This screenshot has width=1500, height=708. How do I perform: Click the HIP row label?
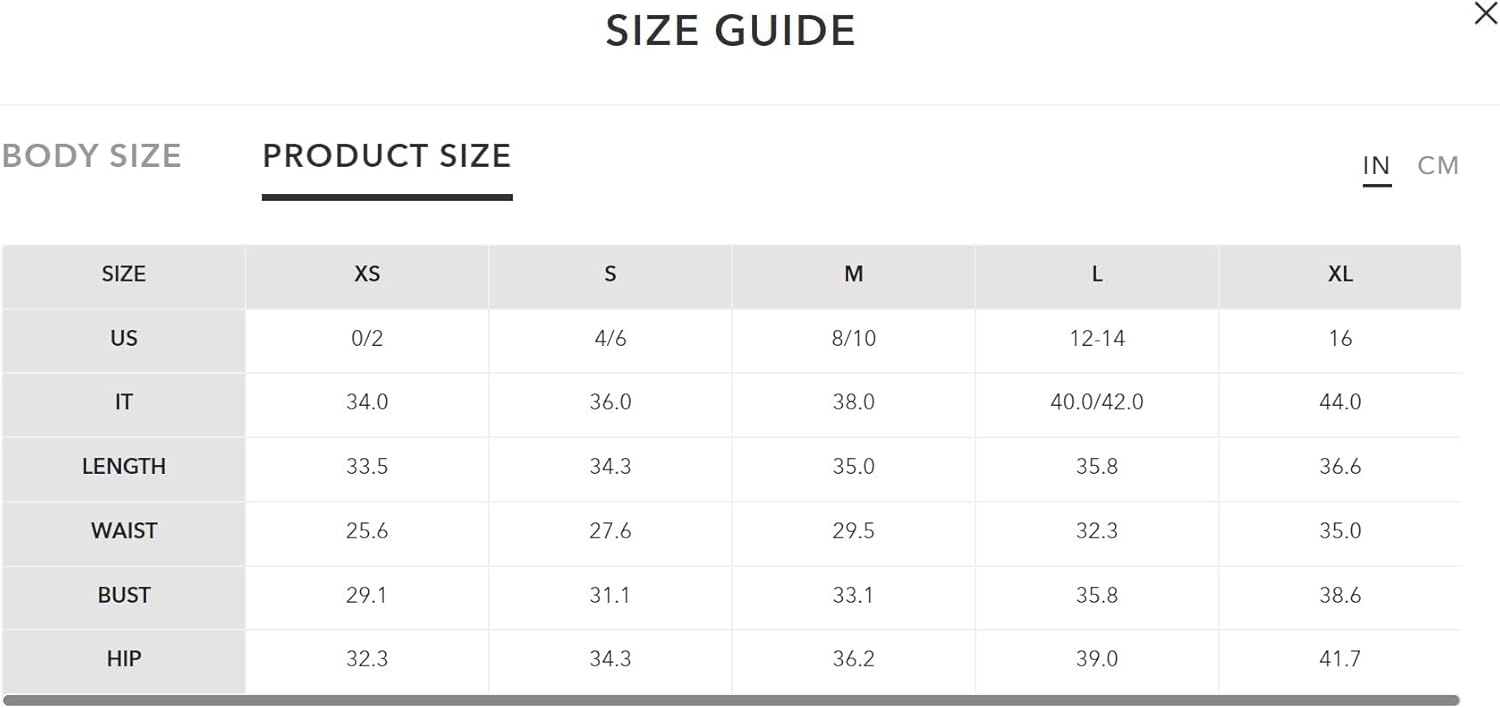click(124, 659)
